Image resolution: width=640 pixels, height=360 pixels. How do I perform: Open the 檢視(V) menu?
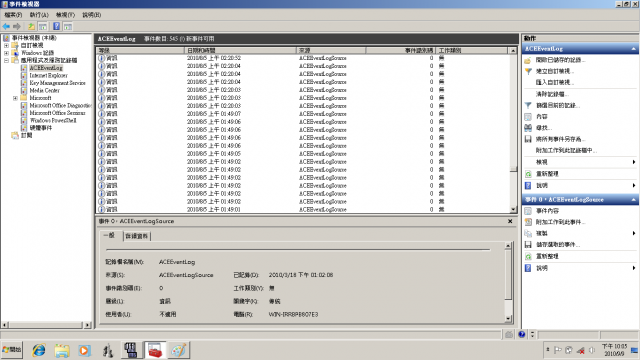tap(65, 15)
